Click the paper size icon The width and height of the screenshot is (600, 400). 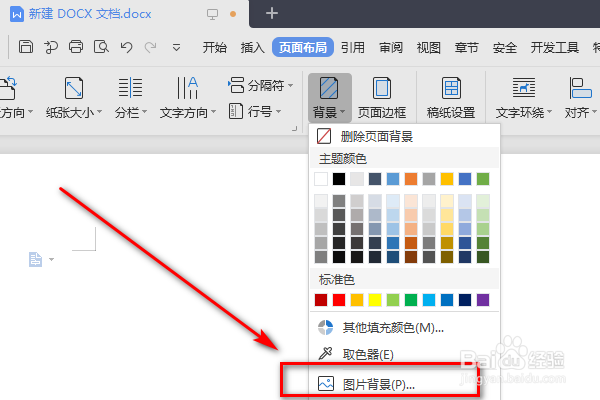[74, 88]
